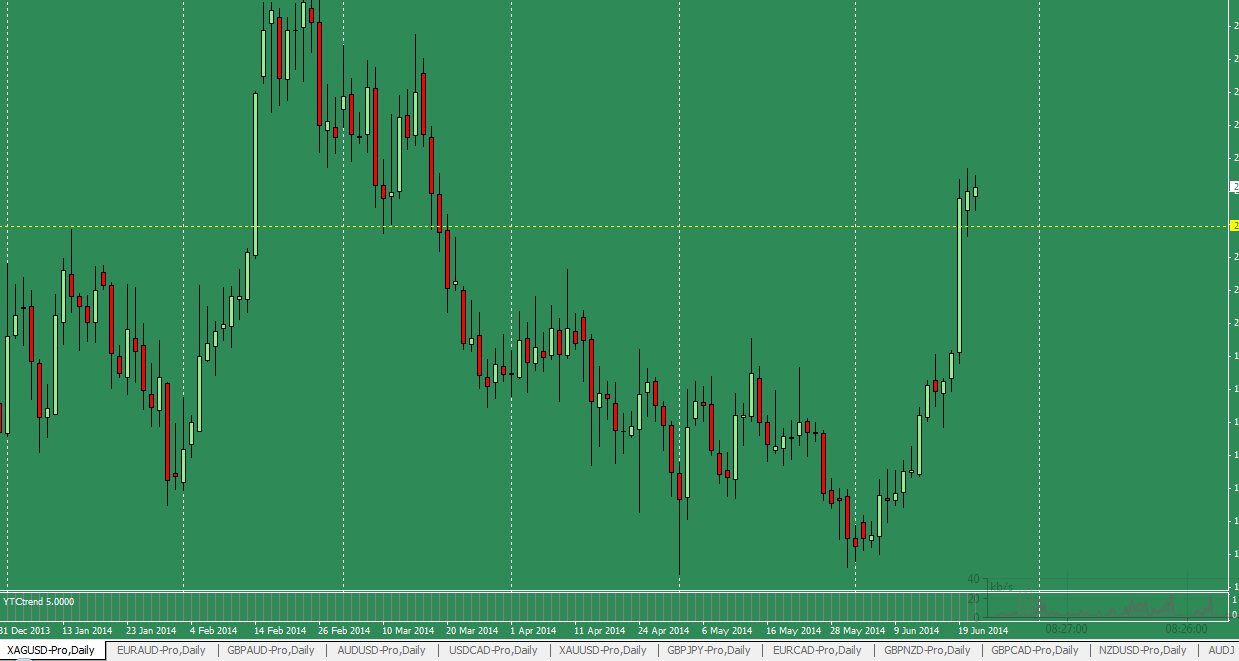This screenshot has width=1239, height=661.
Task: Click the 6 May 2014 date label
Action: click(727, 631)
